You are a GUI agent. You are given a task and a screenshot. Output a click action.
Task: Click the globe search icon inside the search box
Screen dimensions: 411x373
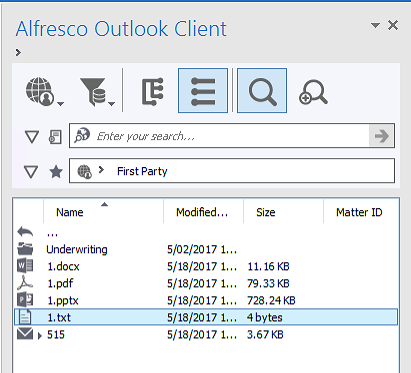coord(82,135)
